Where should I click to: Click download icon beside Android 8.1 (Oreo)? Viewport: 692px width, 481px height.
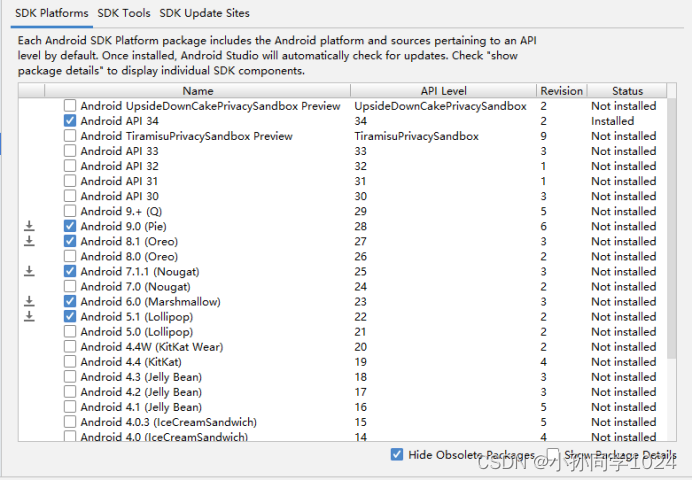[x=29, y=241]
